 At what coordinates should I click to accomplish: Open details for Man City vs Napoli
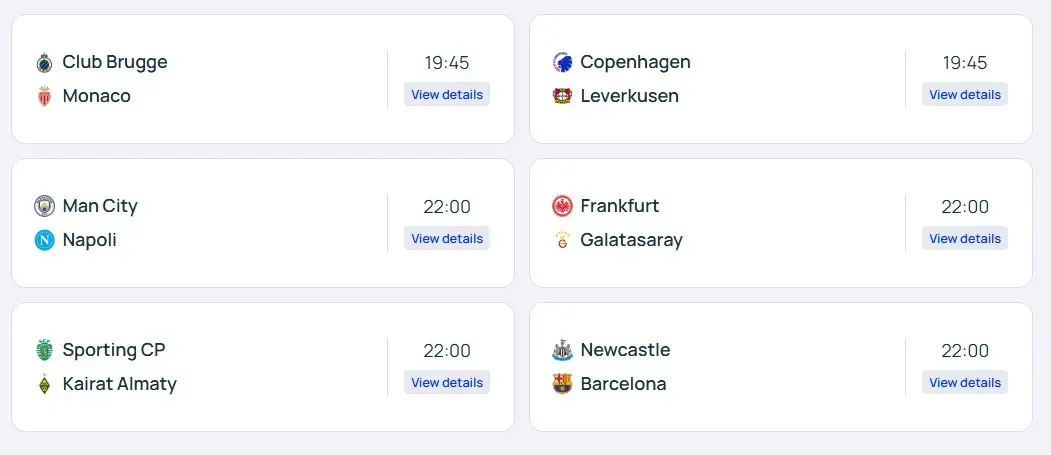(x=447, y=239)
